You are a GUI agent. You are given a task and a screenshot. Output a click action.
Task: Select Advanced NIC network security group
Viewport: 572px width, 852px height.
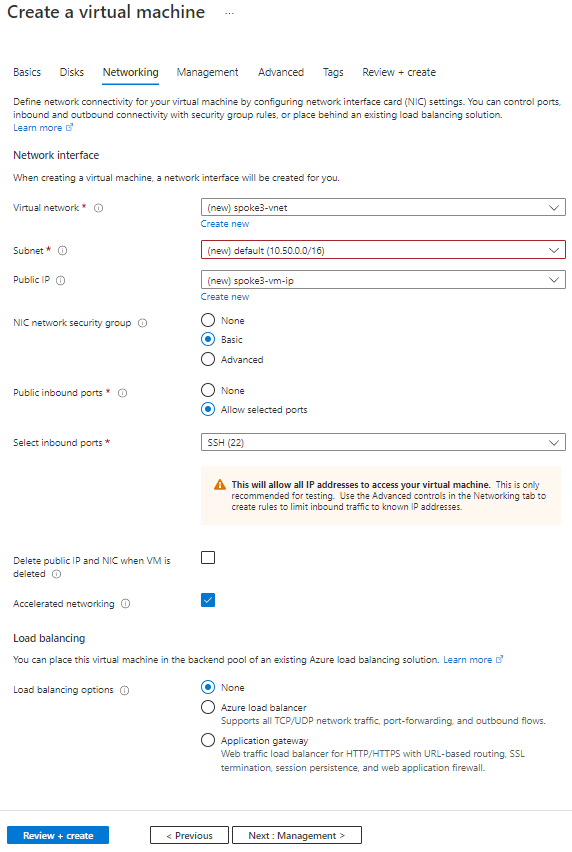click(208, 359)
